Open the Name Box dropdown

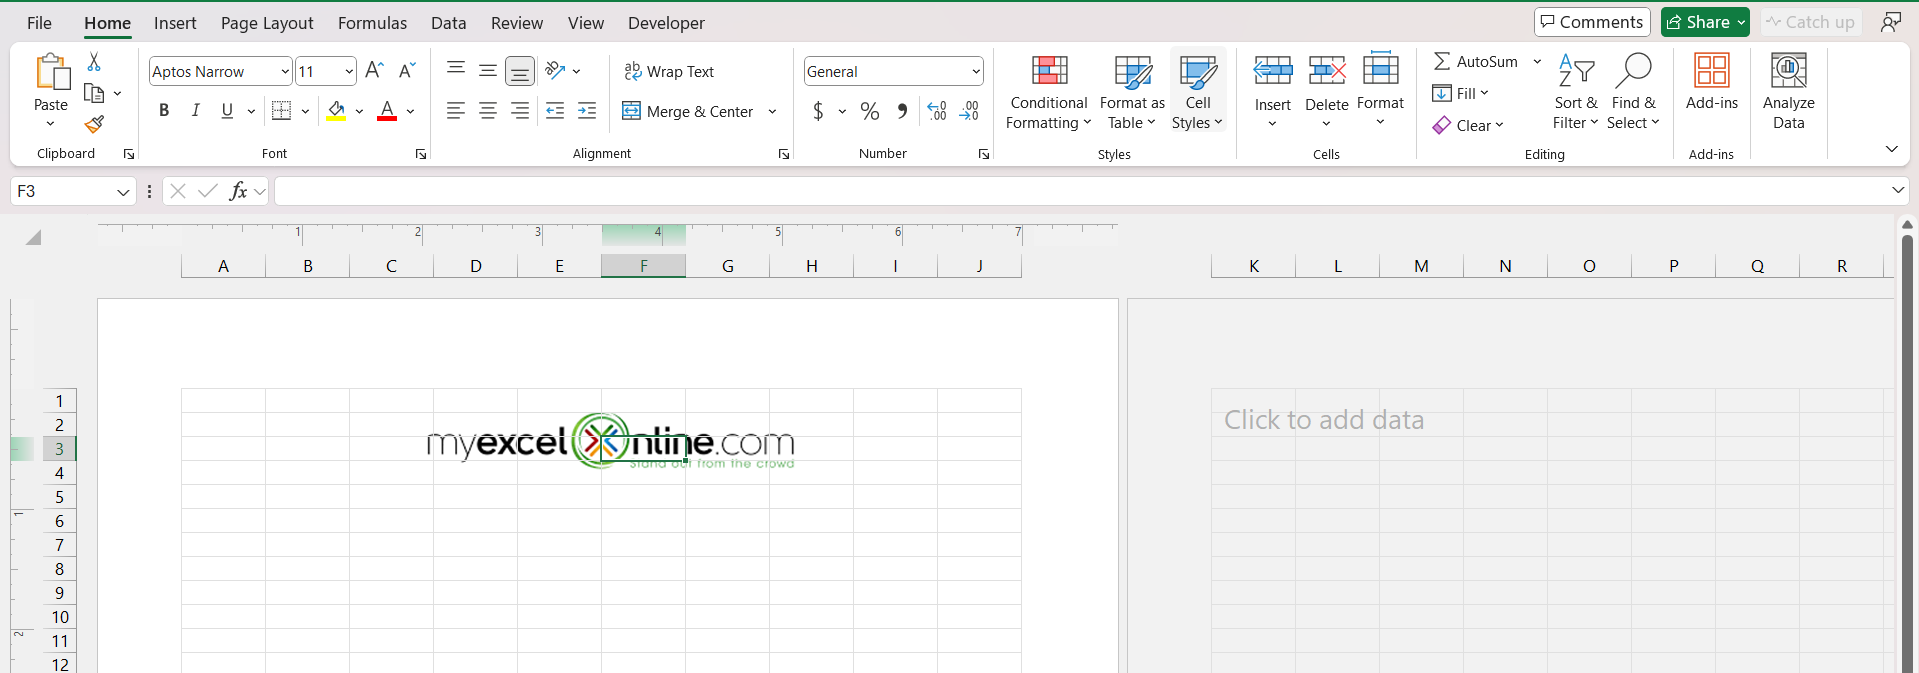click(123, 191)
